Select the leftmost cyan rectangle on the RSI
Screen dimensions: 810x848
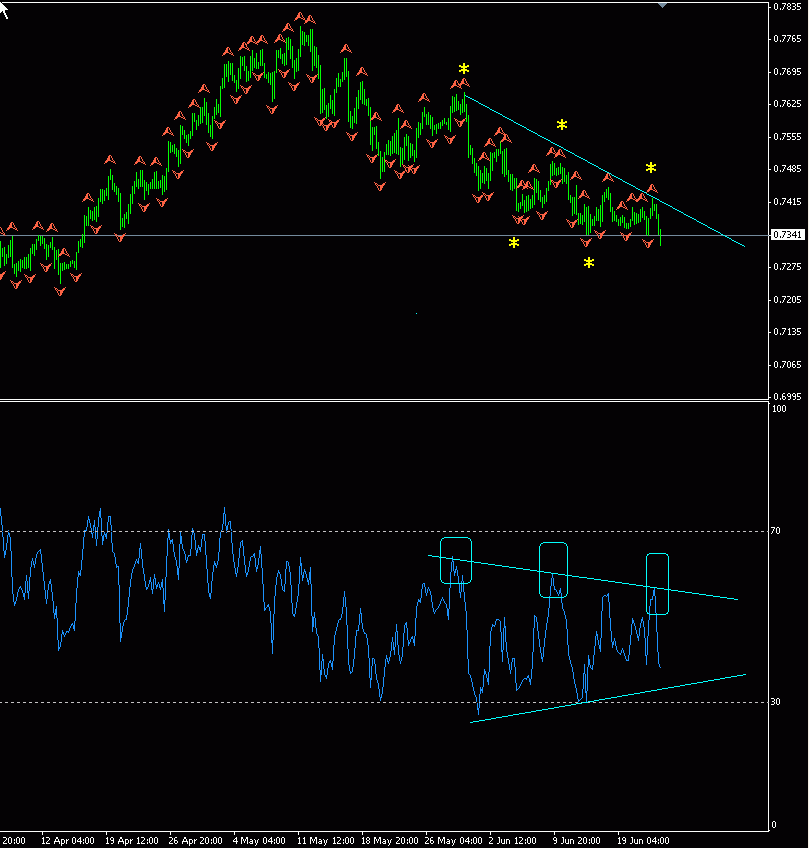coord(456,561)
